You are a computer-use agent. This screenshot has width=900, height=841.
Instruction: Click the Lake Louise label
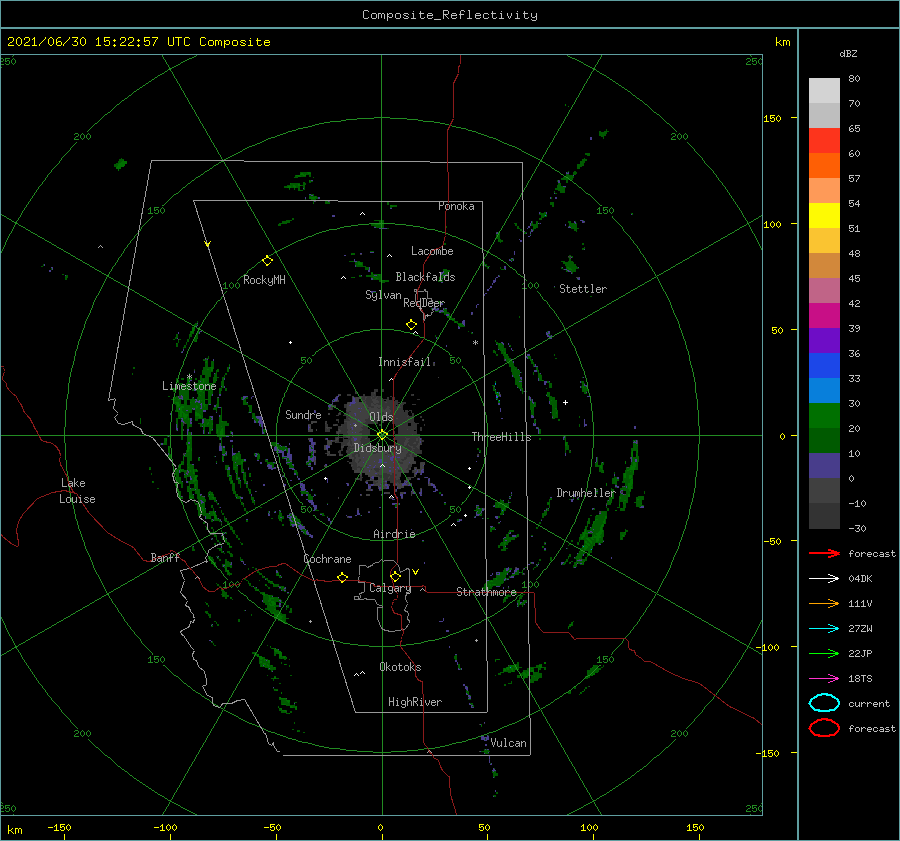click(x=77, y=491)
